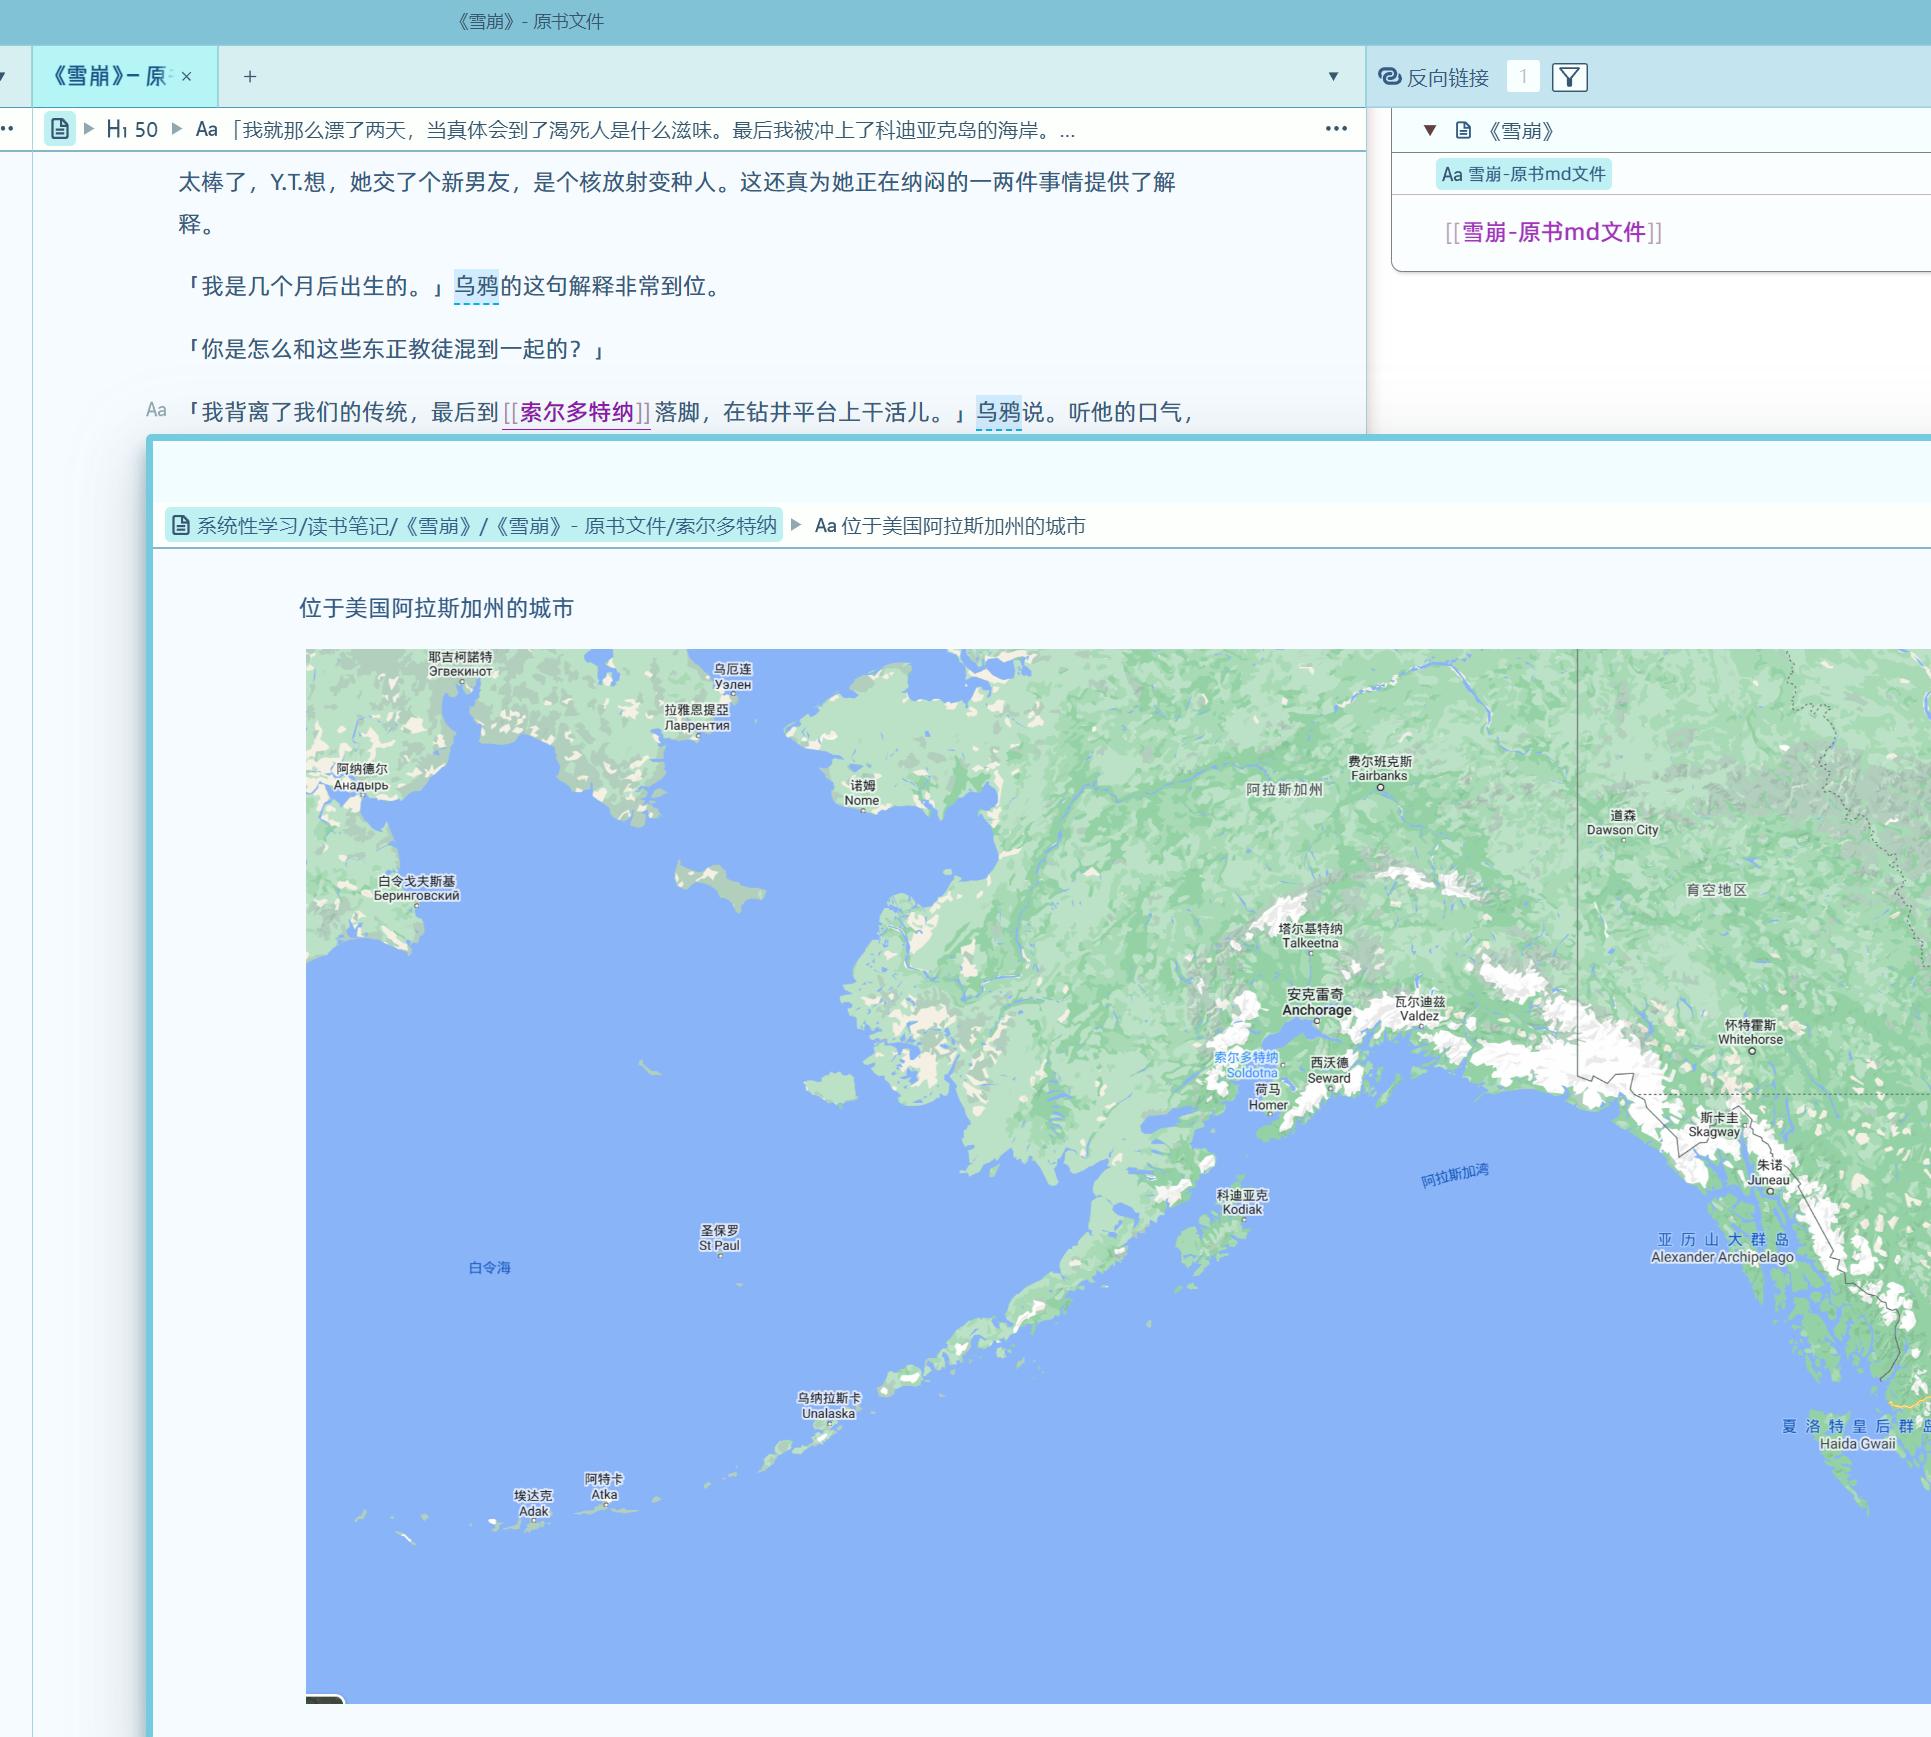Click the 反向链接 backlinks panel icon

coord(1390,77)
